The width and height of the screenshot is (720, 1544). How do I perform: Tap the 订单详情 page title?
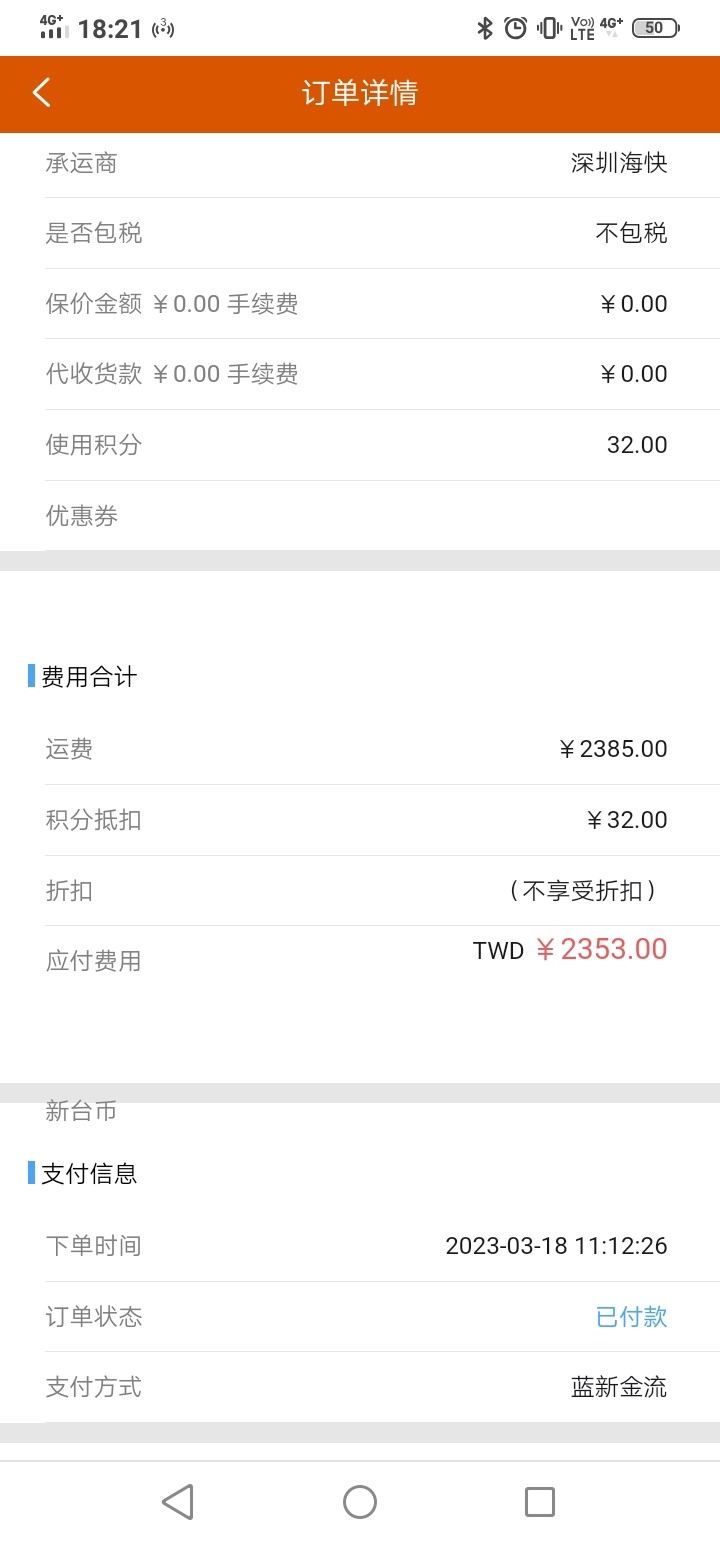(360, 93)
